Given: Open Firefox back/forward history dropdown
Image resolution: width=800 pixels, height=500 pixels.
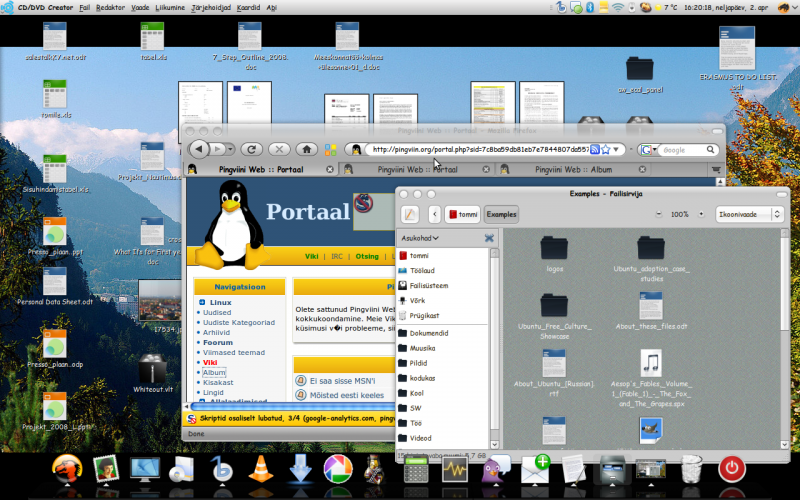Looking at the screenshot, I should point(231,149).
